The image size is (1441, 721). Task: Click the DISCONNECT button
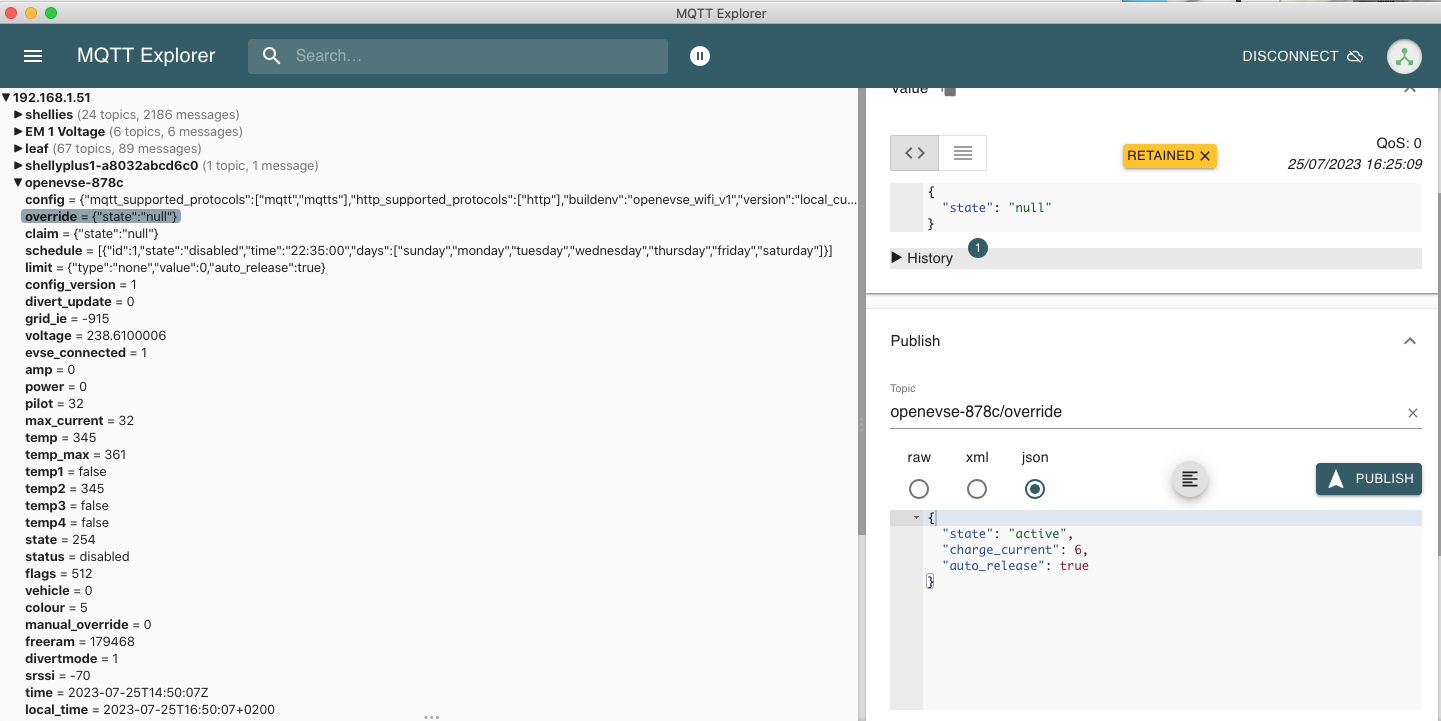1303,56
